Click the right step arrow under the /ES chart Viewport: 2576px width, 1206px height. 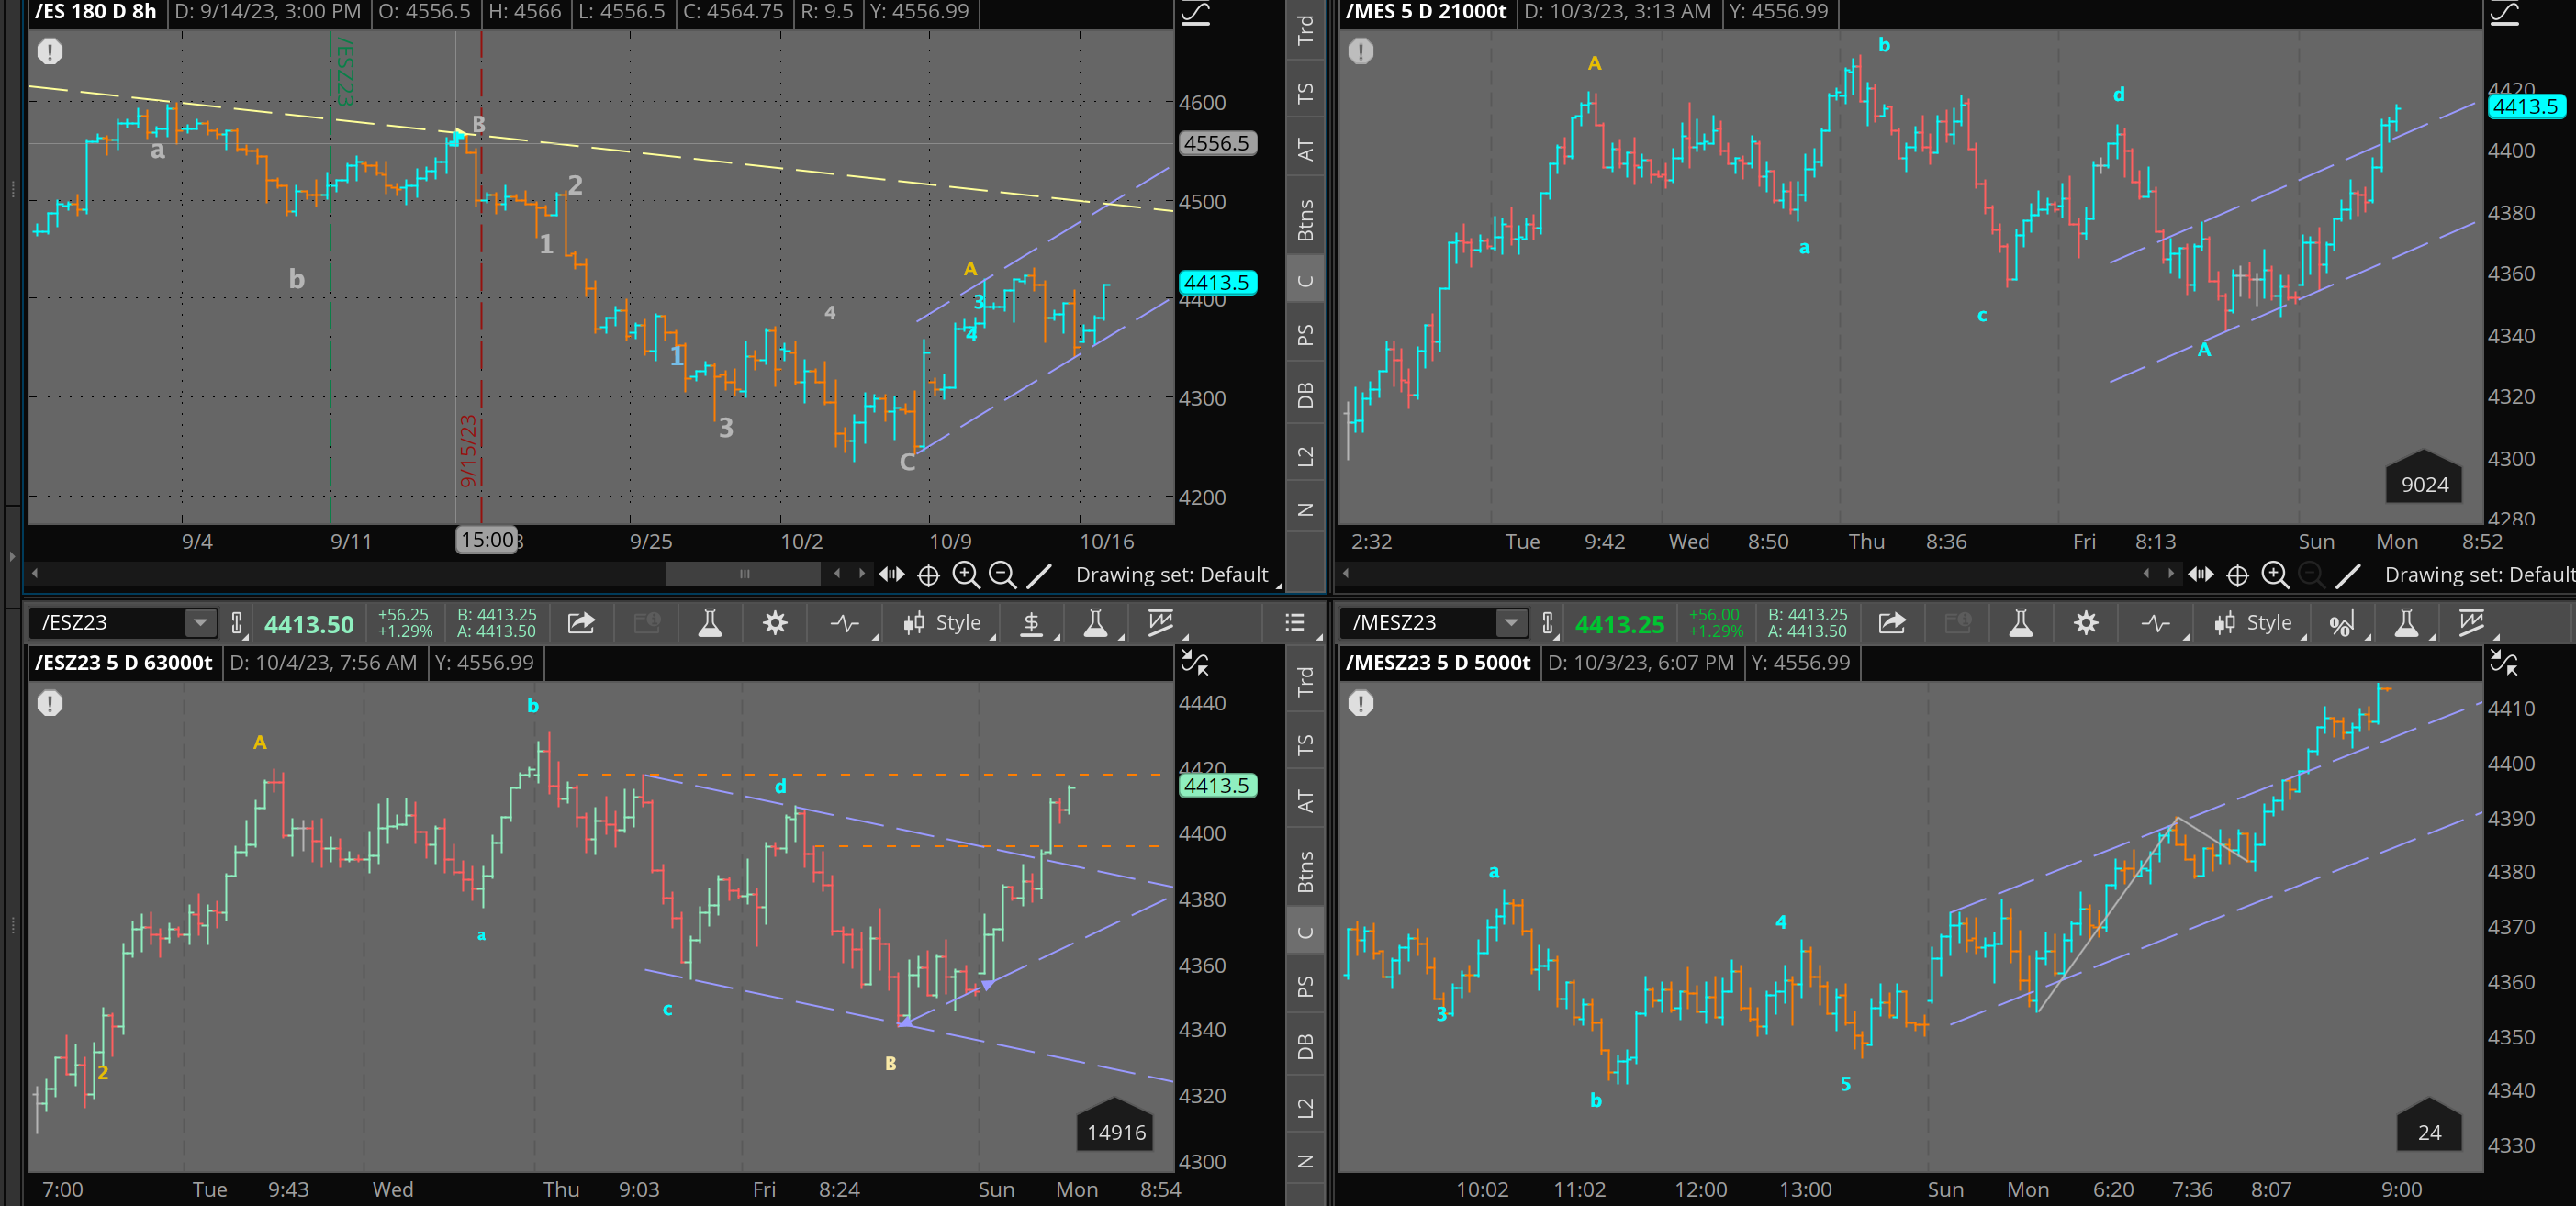point(862,574)
